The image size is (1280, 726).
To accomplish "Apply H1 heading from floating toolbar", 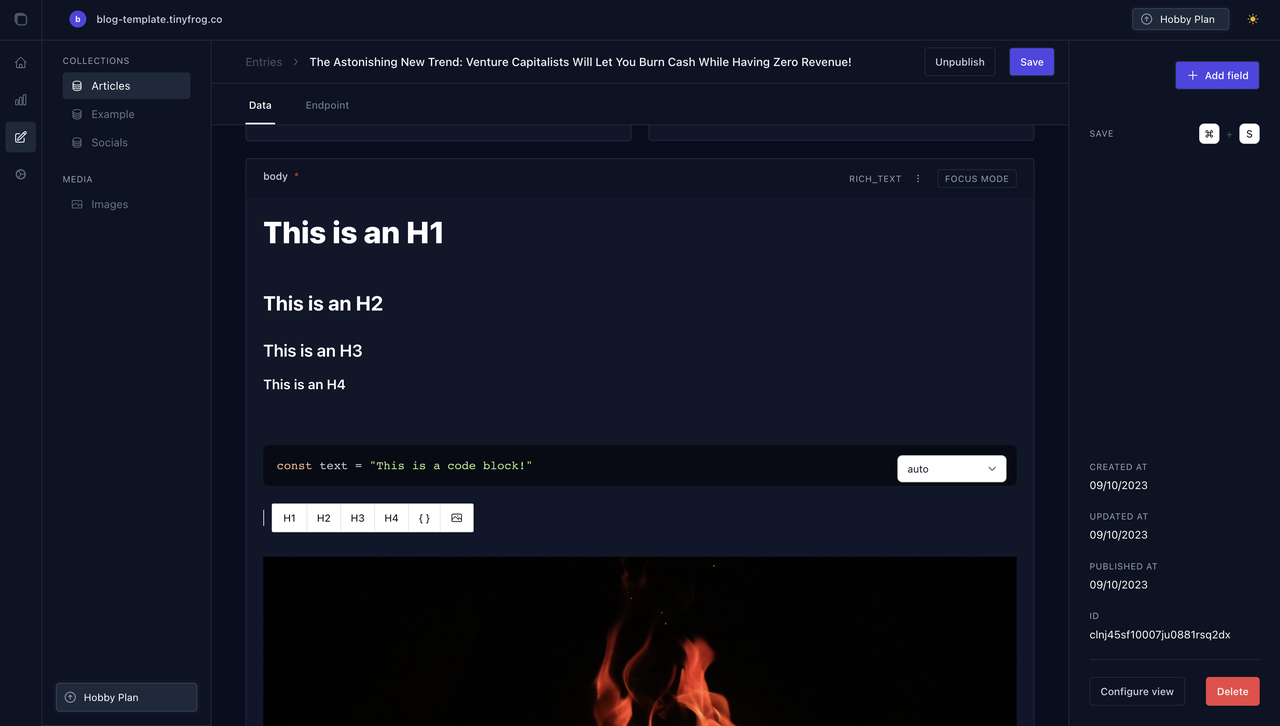I will coord(289,518).
